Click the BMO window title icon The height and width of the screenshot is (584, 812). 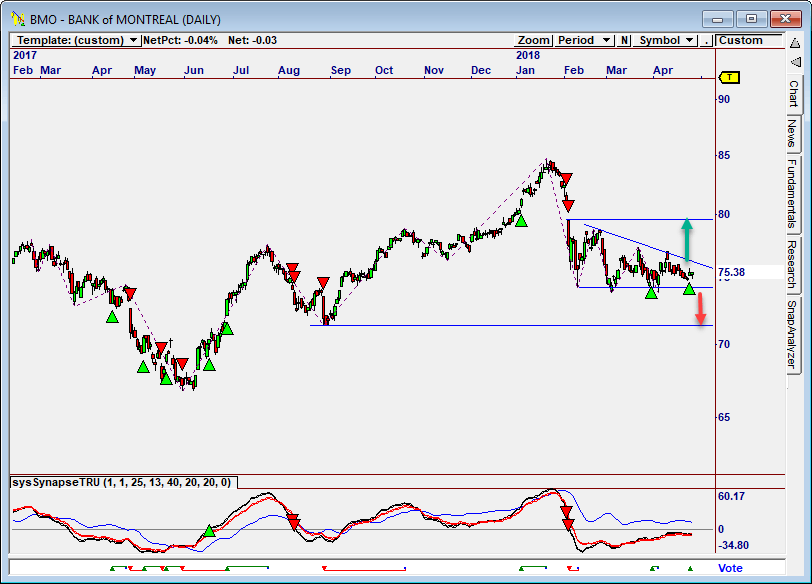tap(17, 19)
